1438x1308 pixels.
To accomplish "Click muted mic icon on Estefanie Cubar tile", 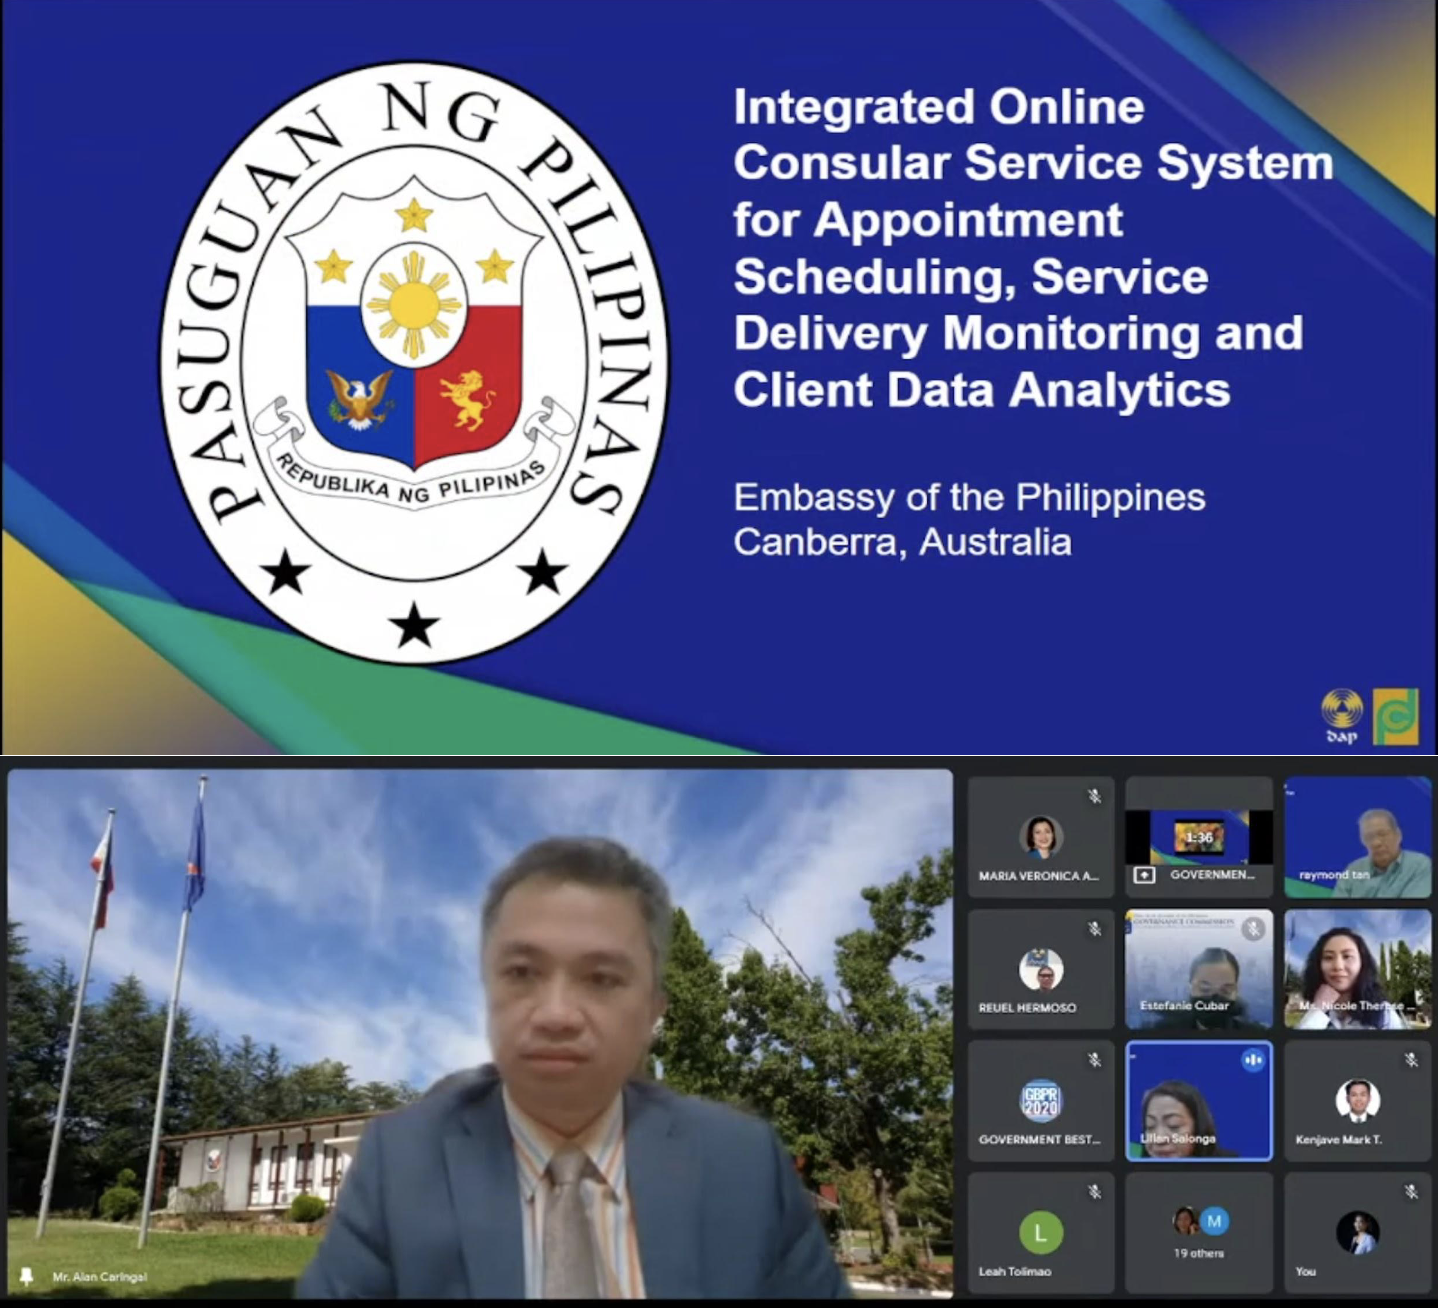I will (x=1253, y=929).
